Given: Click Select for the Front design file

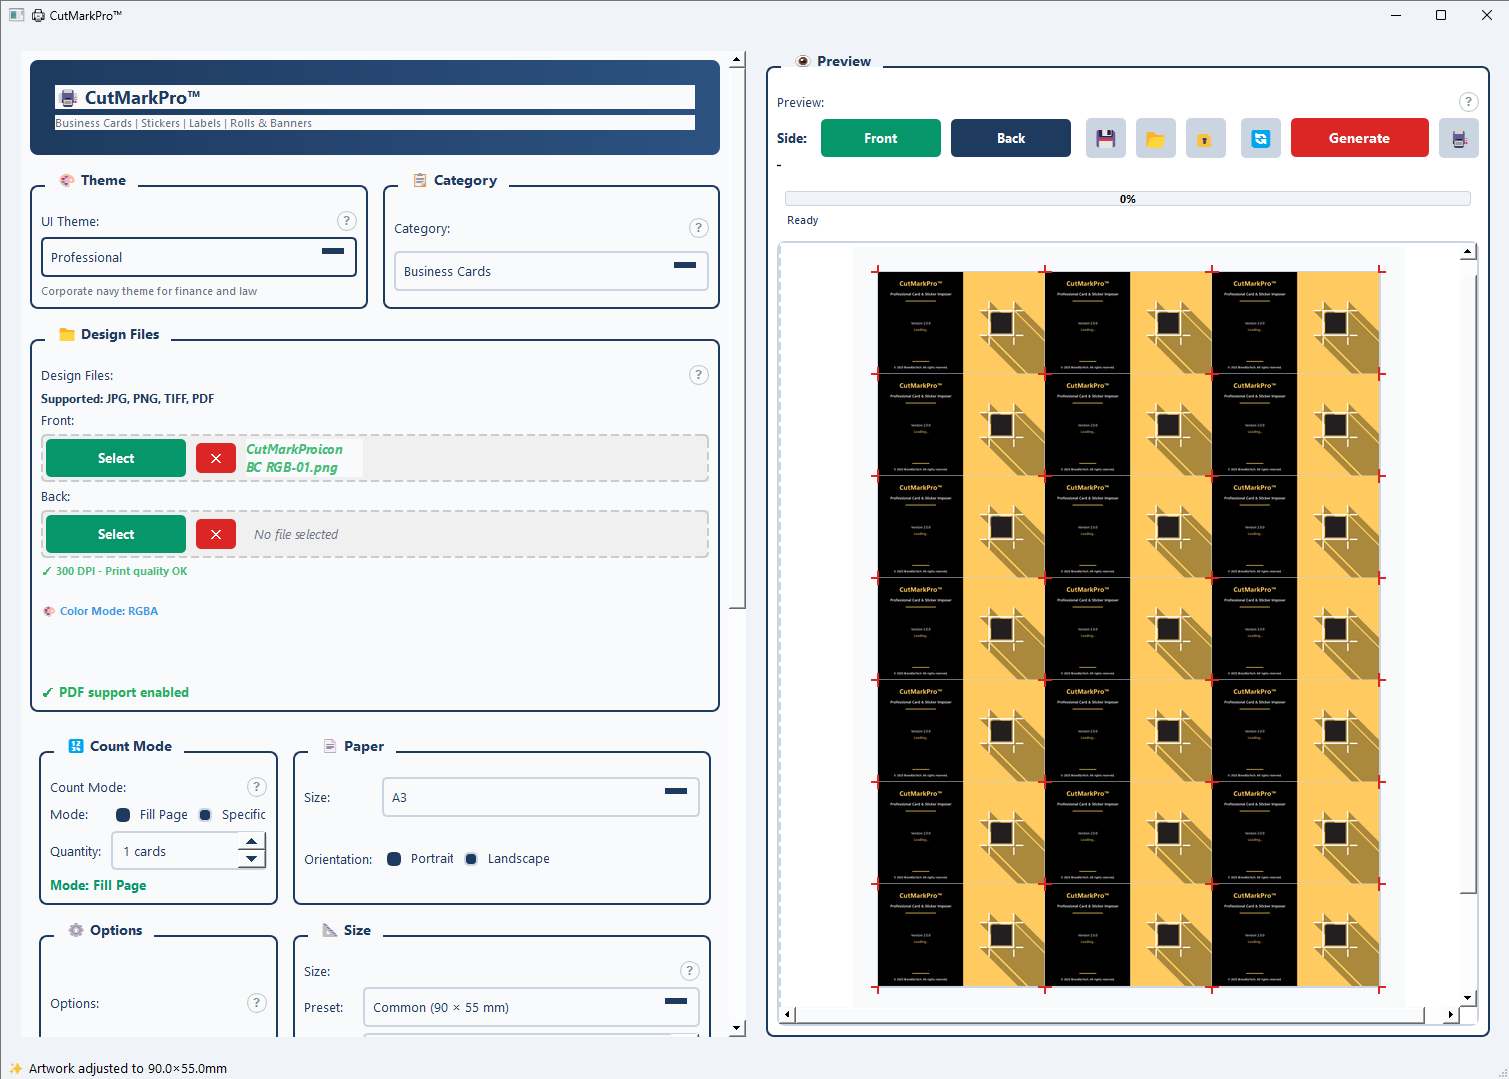Looking at the screenshot, I should [116, 458].
